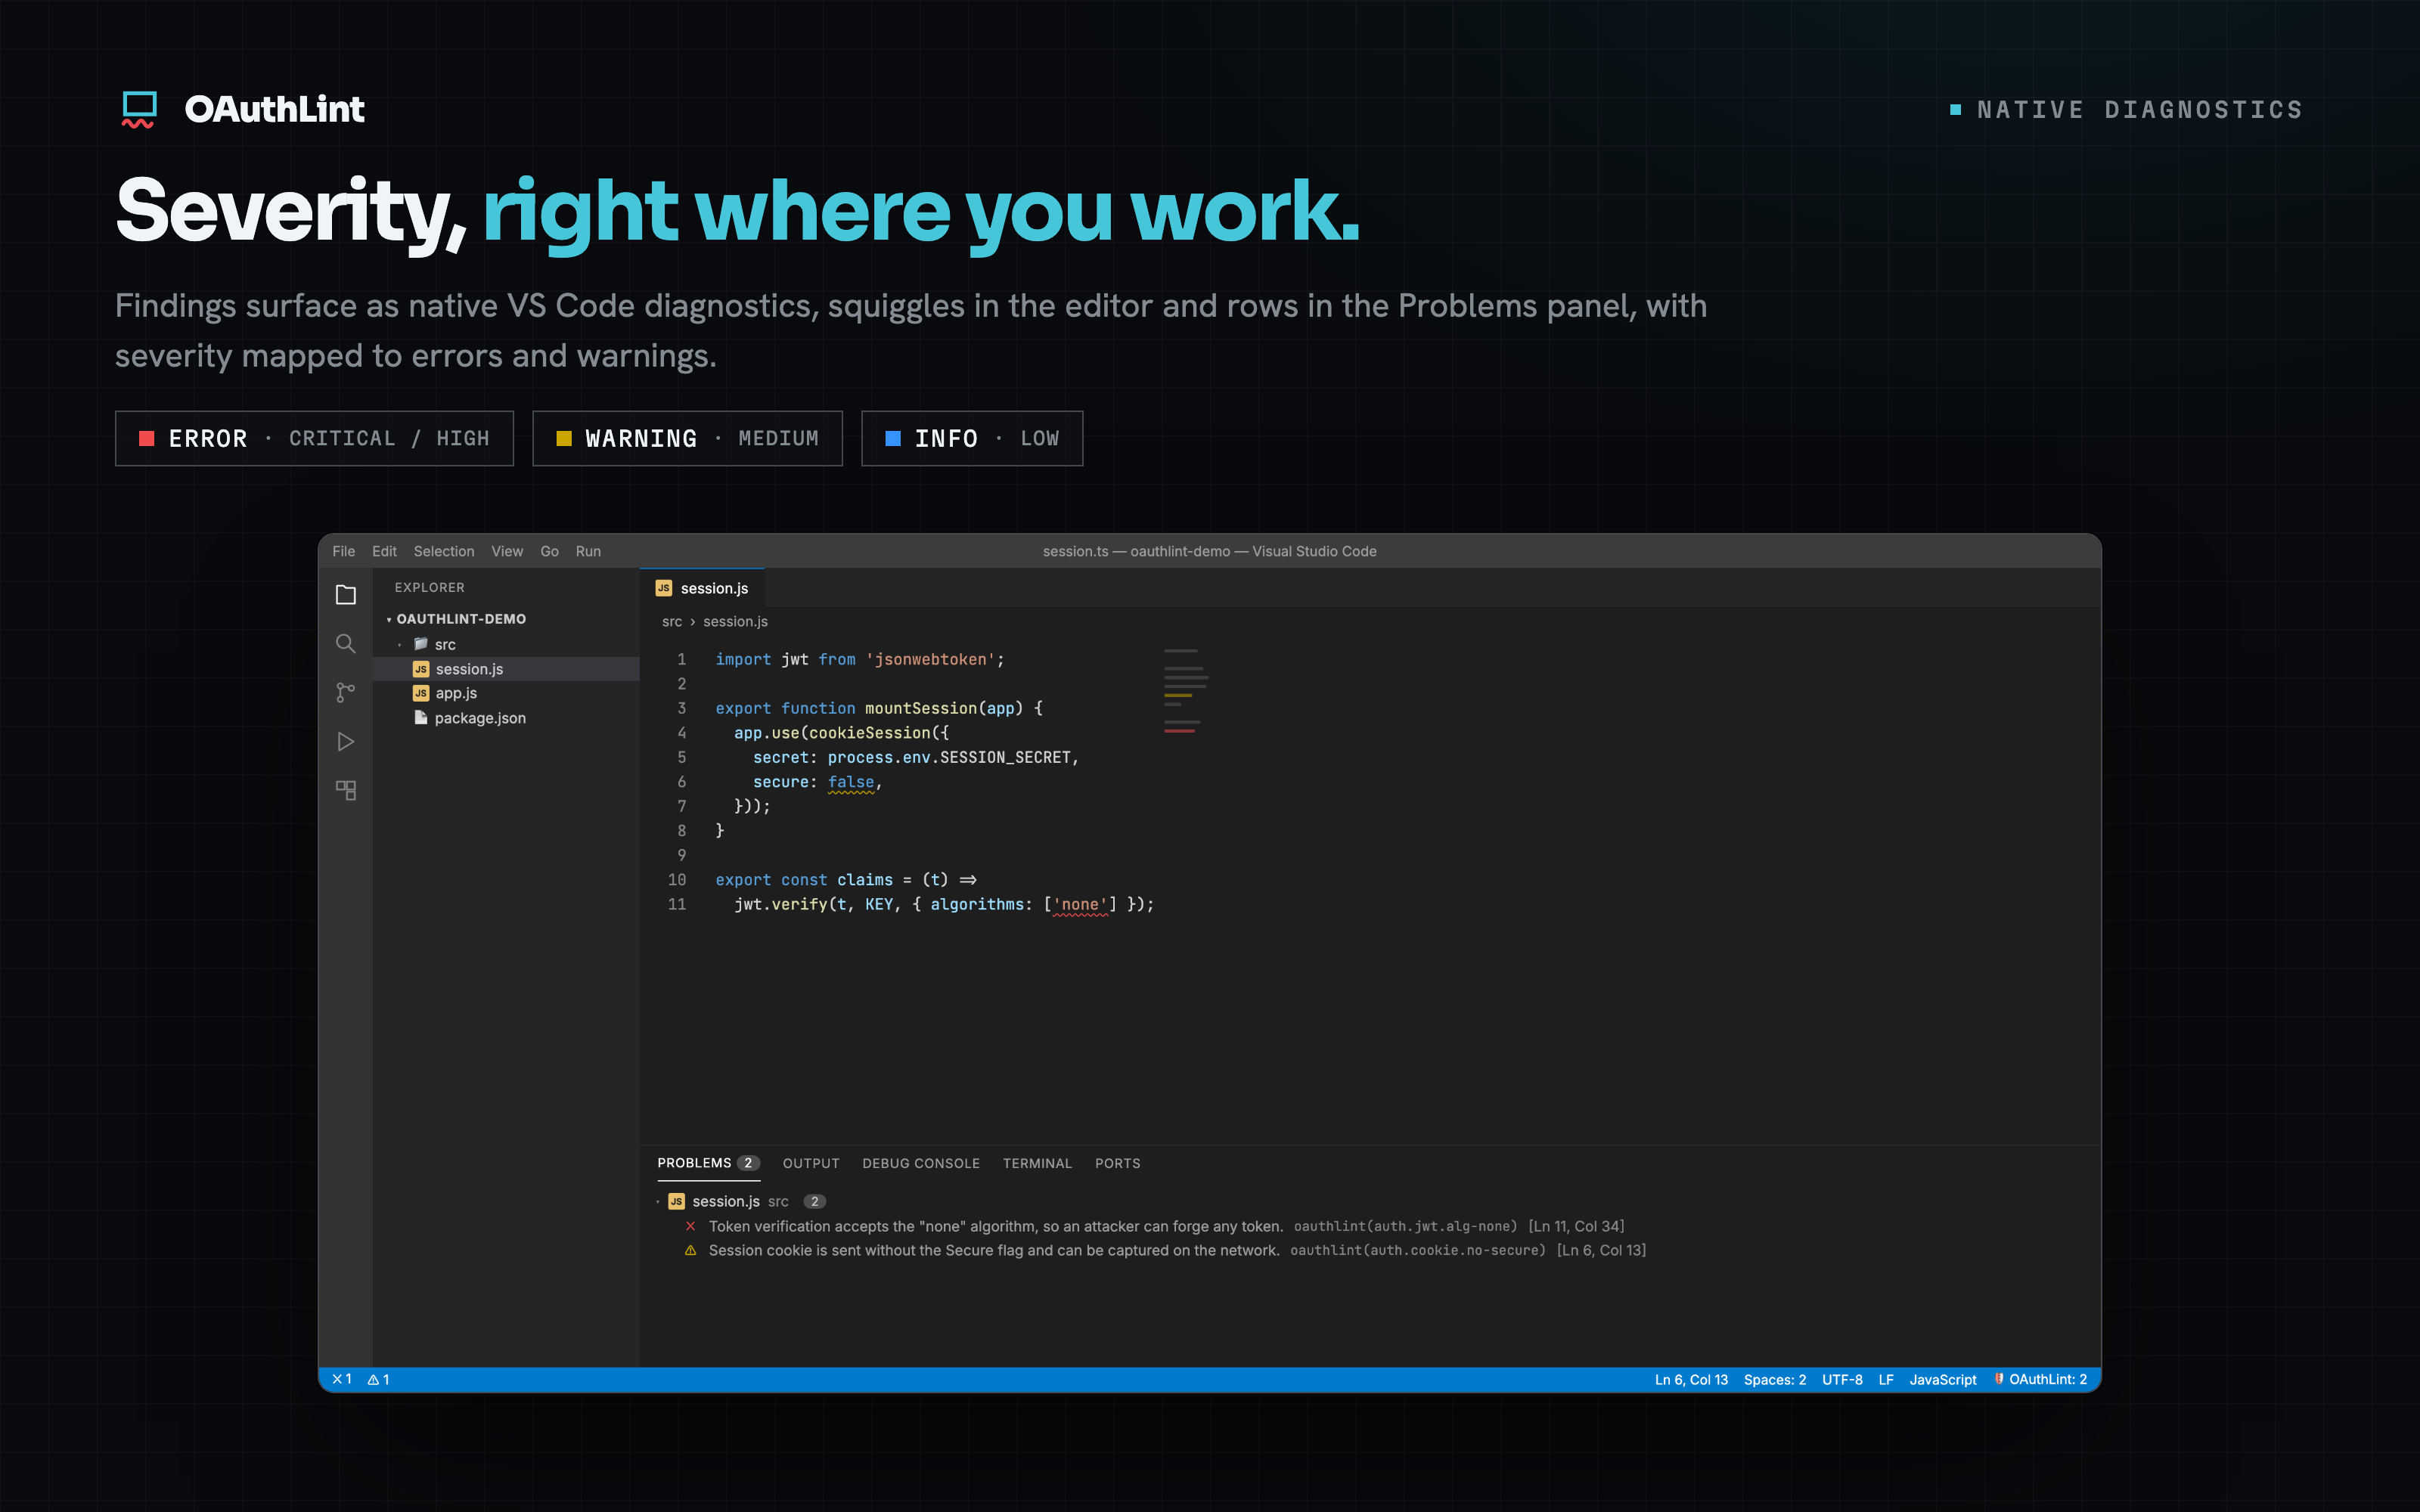Click the JavaScript language mode

[1943, 1379]
